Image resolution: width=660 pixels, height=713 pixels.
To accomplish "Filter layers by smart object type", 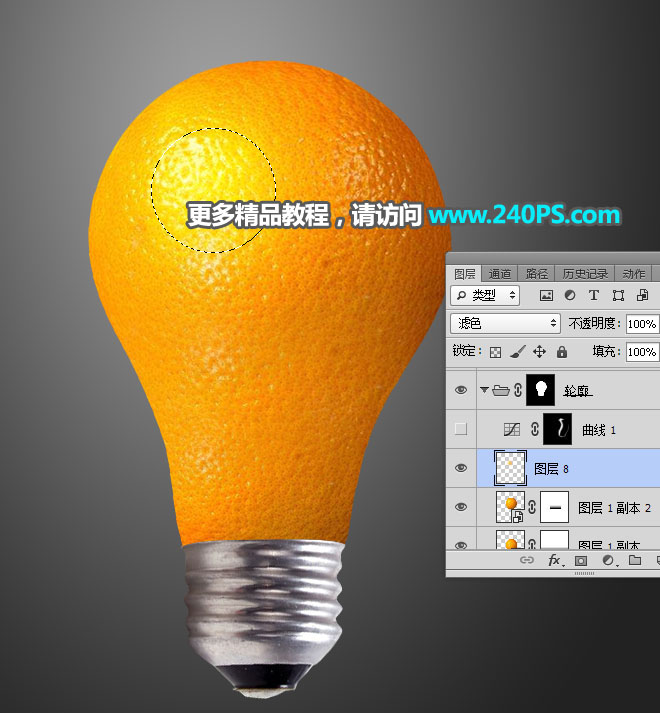I will point(642,296).
